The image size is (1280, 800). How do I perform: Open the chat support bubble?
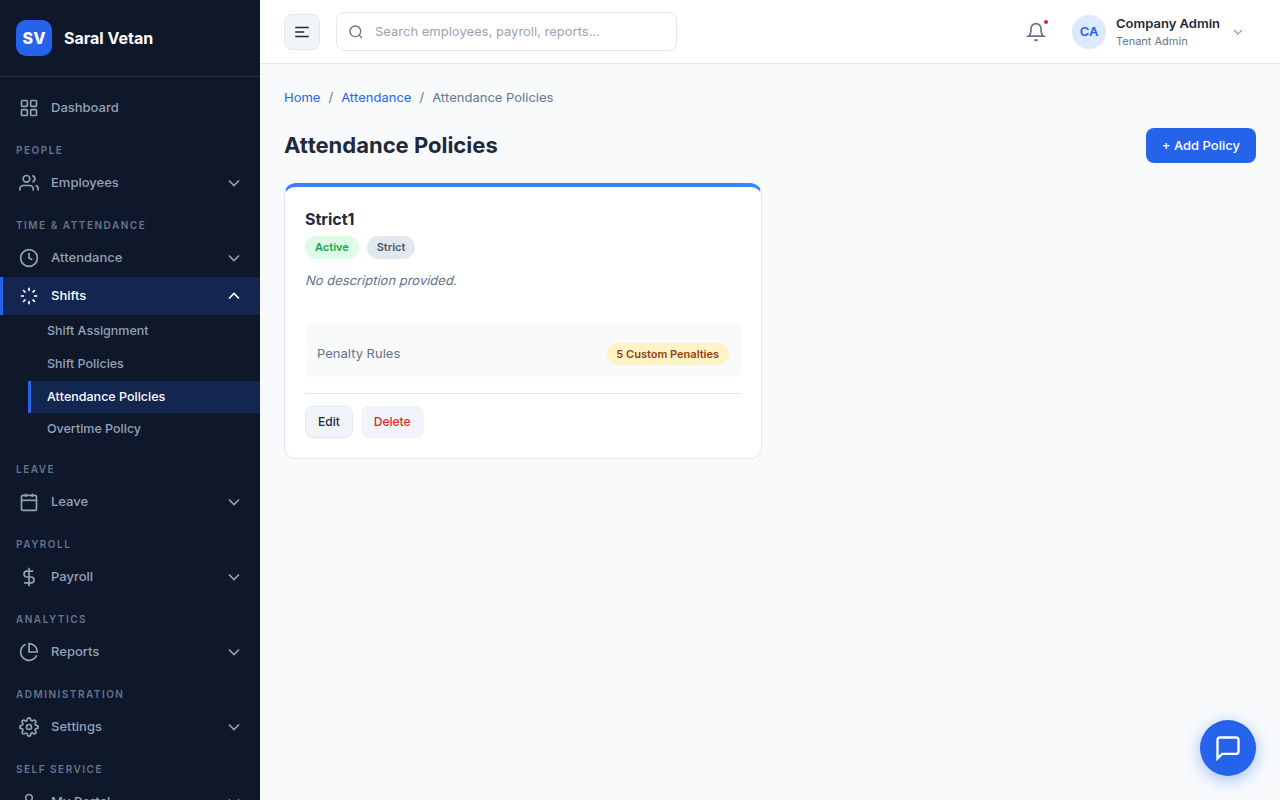tap(1228, 748)
